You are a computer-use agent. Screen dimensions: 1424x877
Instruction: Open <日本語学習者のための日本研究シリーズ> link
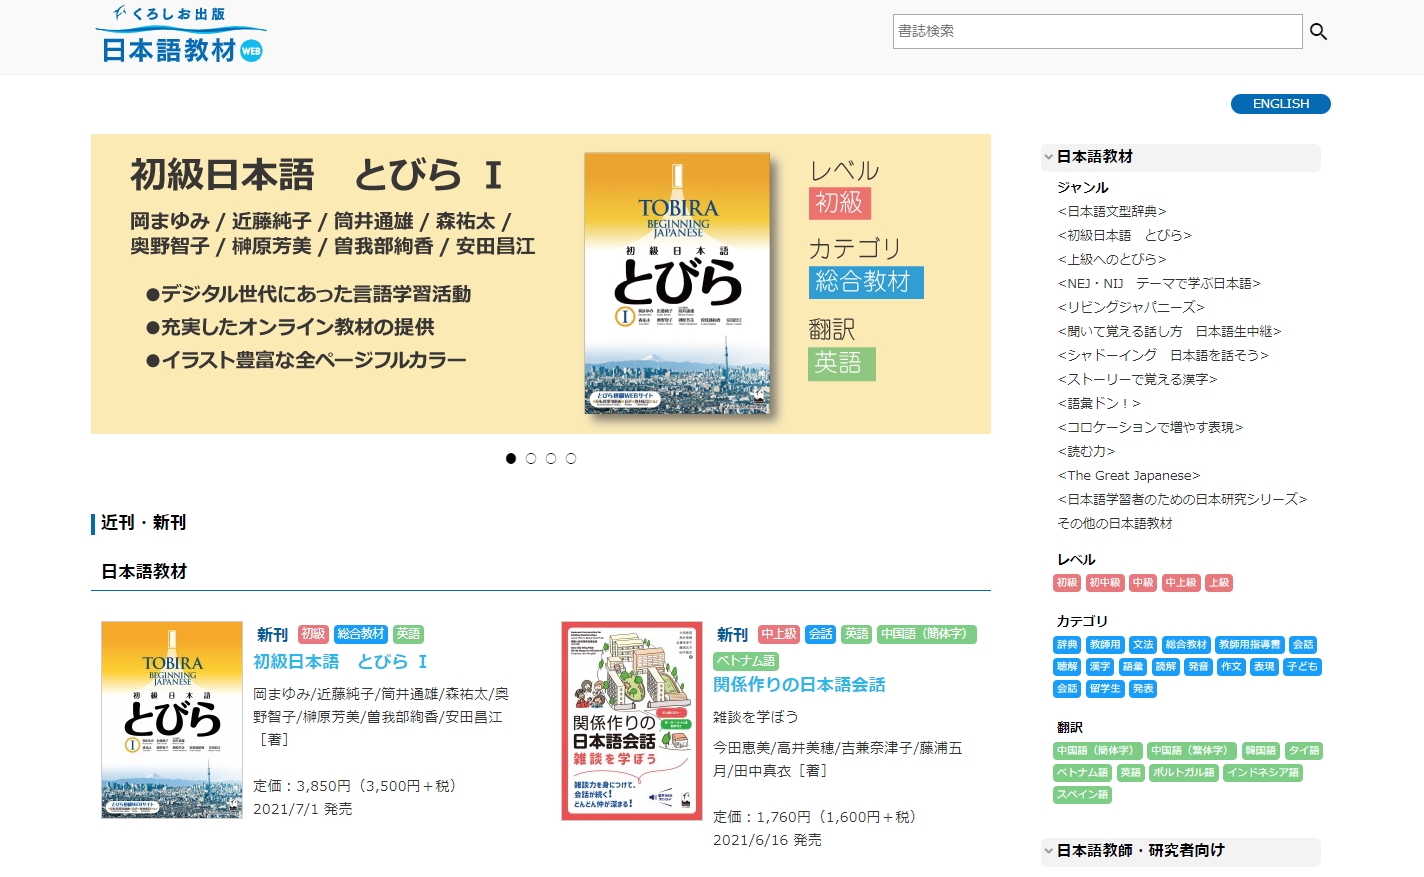click(1182, 500)
